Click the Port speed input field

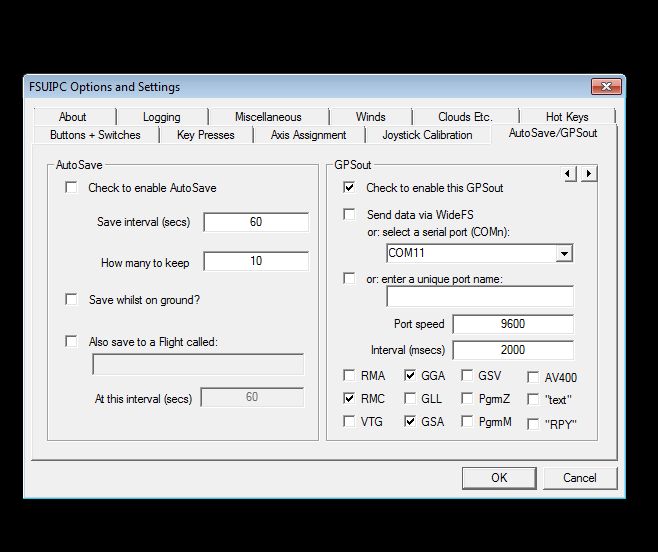pyautogui.click(x=513, y=324)
